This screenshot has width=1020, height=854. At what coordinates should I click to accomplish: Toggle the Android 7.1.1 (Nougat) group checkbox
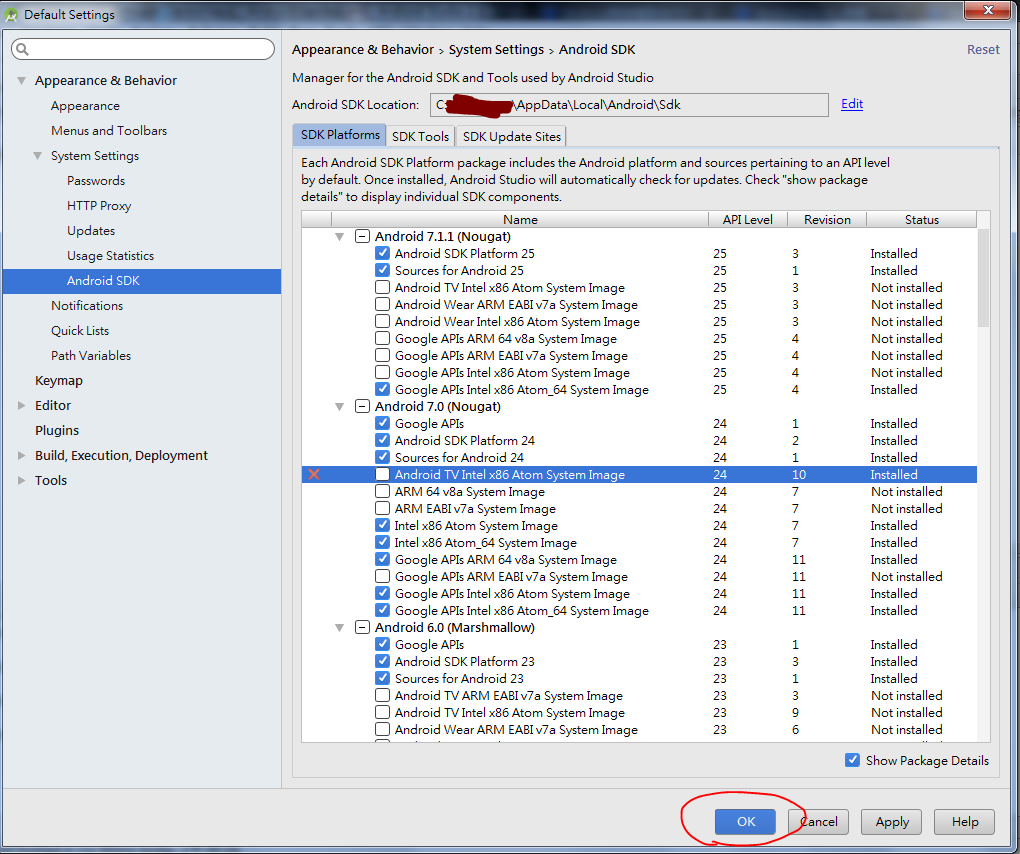click(362, 236)
